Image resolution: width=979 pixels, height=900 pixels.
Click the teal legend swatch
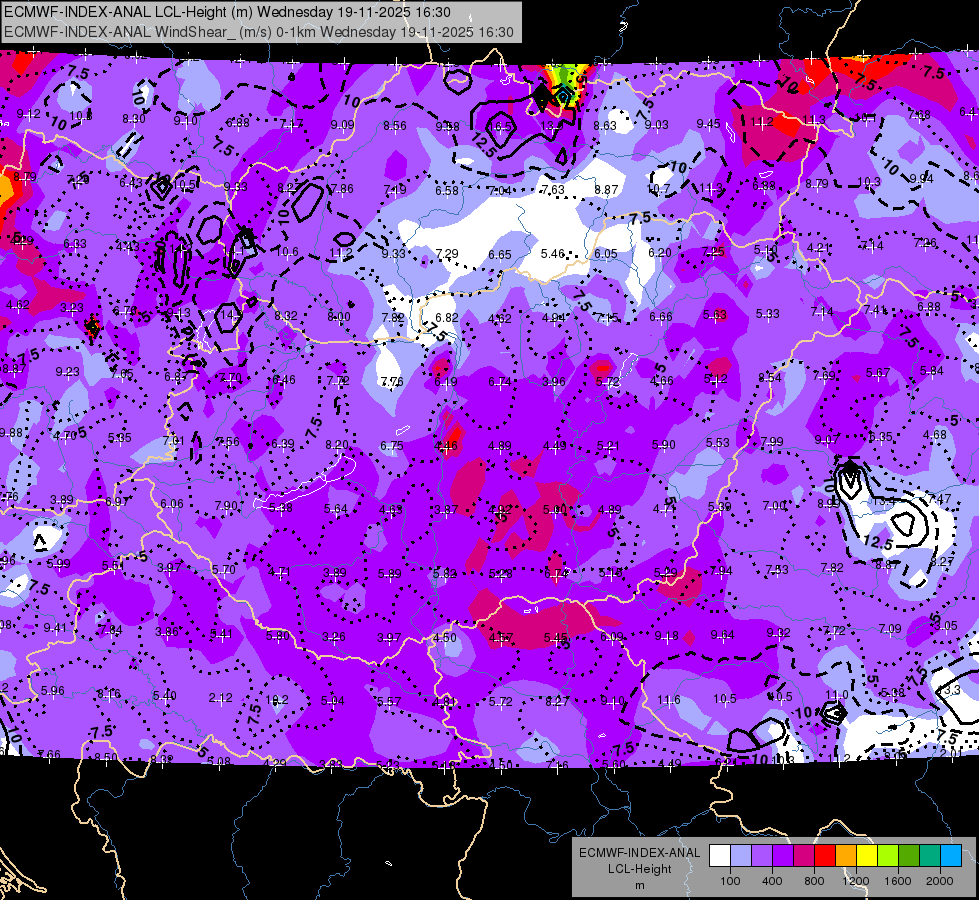pyautogui.click(x=930, y=856)
